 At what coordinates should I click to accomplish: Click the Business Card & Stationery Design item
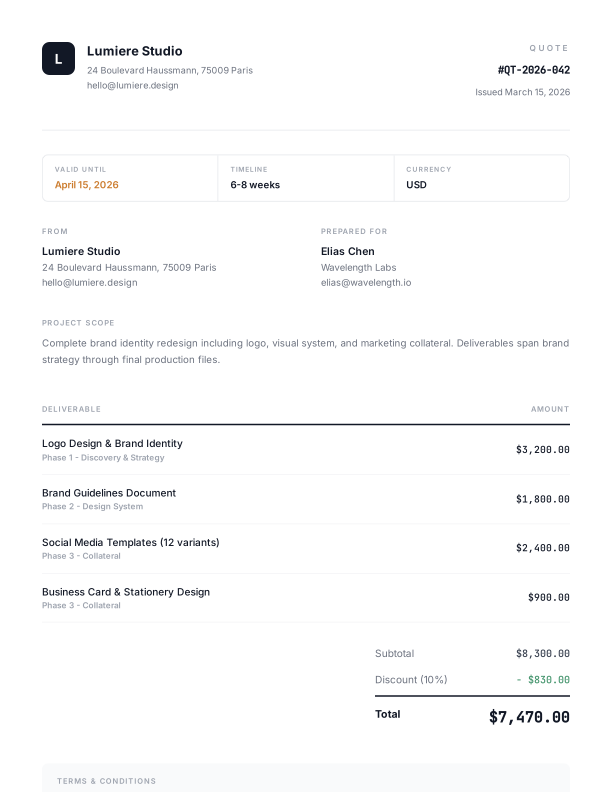(x=126, y=592)
